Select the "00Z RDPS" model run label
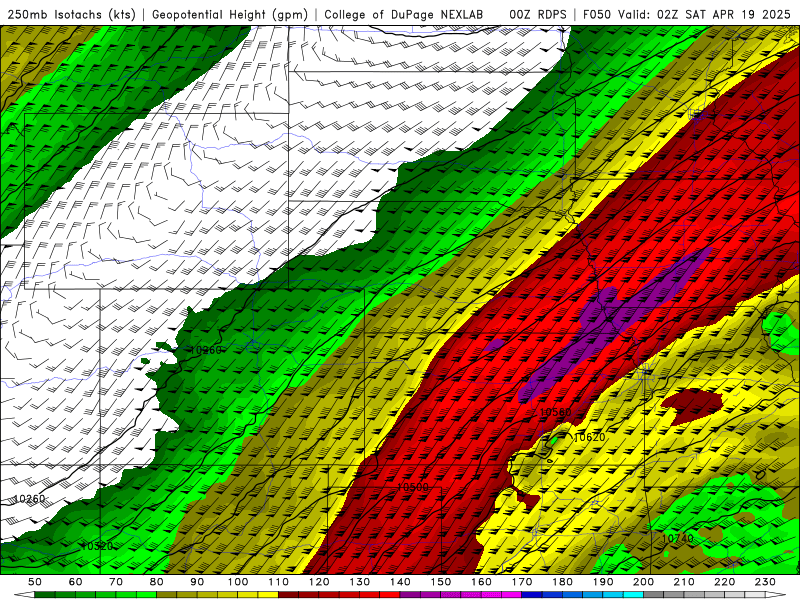Image resolution: width=800 pixels, height=600 pixels. (x=538, y=15)
